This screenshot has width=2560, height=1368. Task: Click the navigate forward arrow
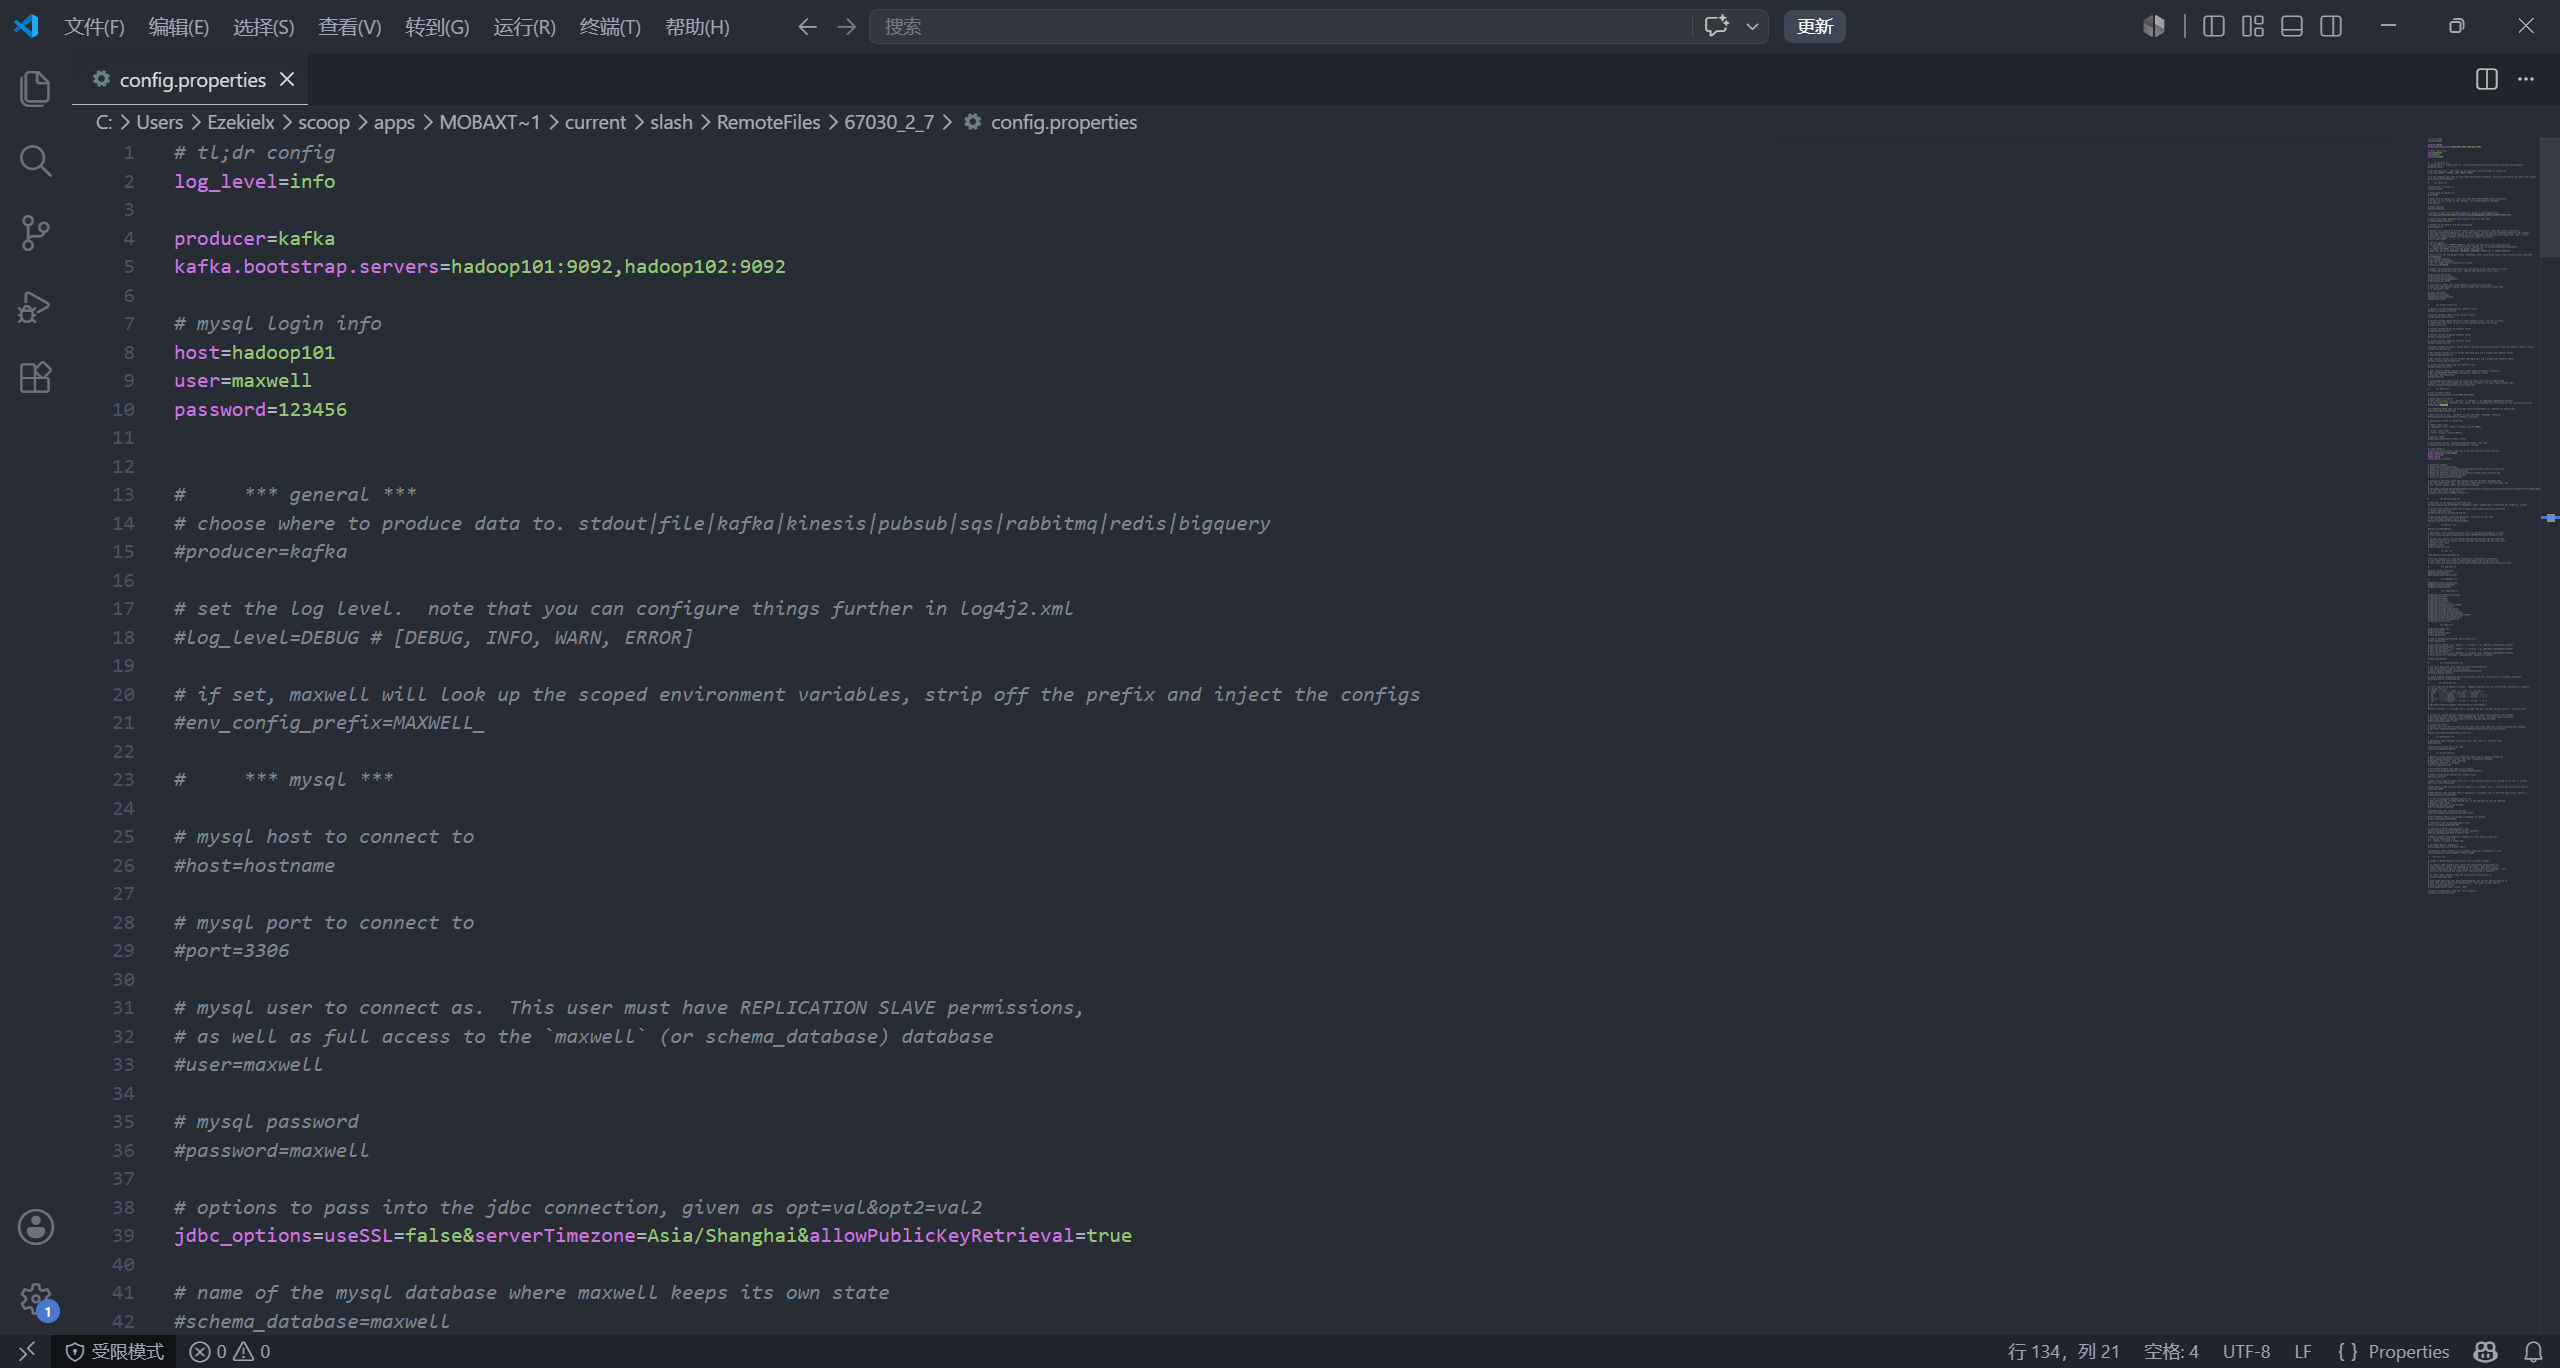(847, 27)
